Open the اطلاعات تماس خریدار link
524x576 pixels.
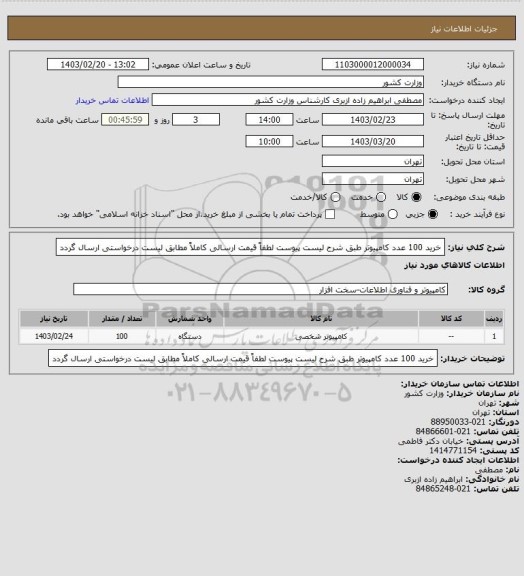(x=112, y=100)
